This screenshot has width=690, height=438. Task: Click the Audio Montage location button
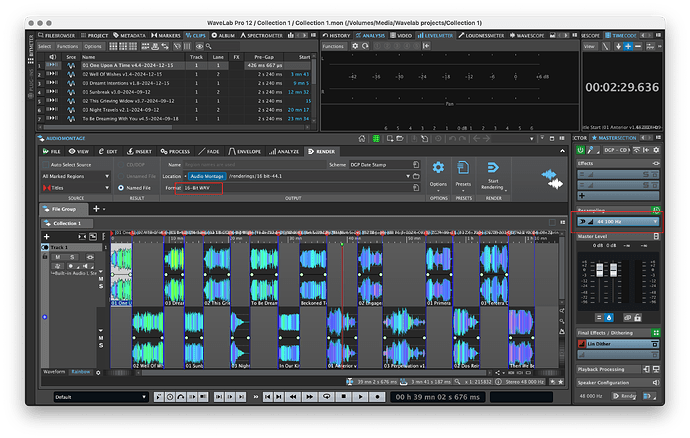pyautogui.click(x=209, y=175)
